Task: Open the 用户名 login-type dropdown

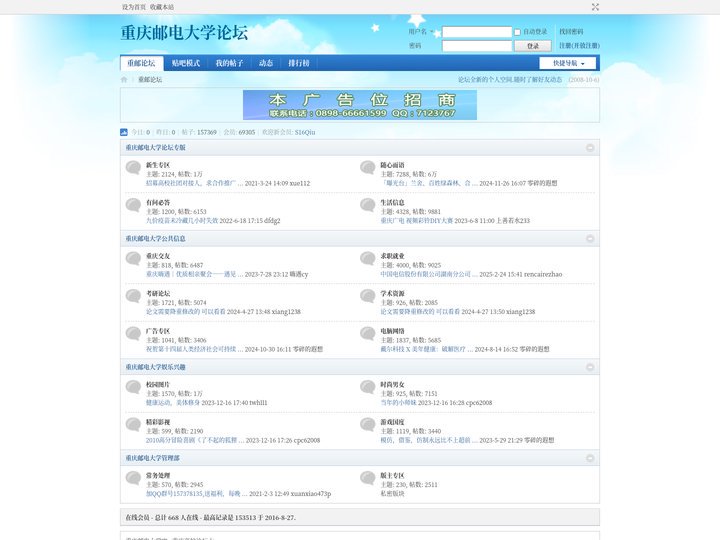Action: pos(421,32)
